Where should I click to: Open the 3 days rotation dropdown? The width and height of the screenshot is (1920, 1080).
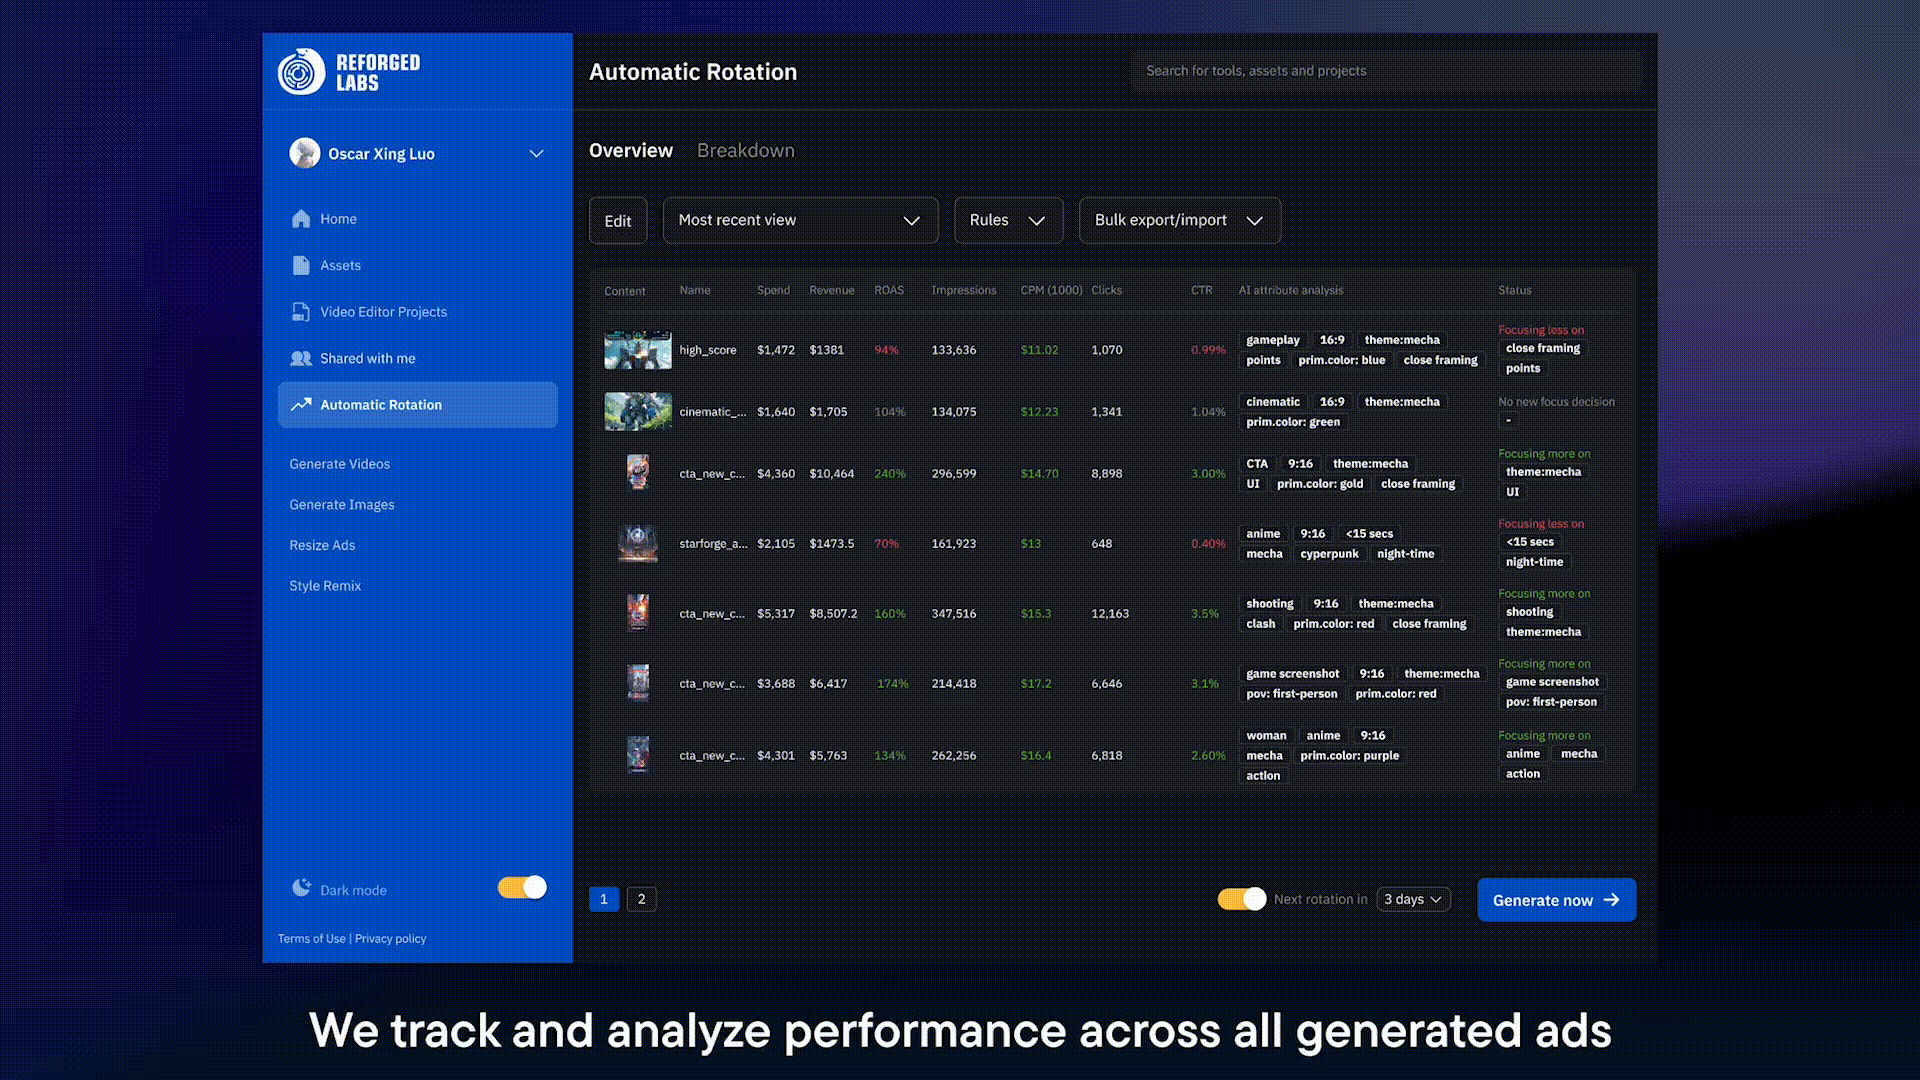(1413, 899)
